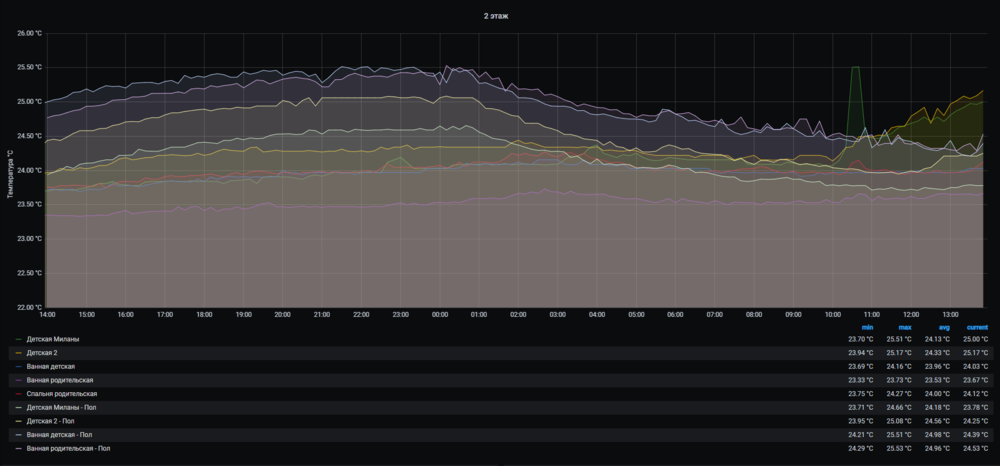Sort legend by current column header
The height and width of the screenshot is (466, 1000).
(977, 327)
